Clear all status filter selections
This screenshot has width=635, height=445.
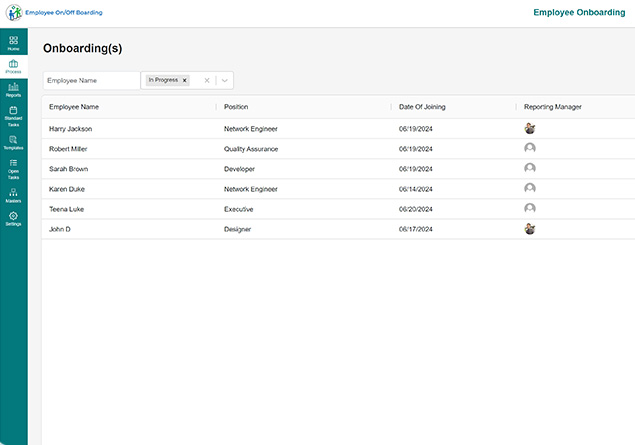point(207,80)
